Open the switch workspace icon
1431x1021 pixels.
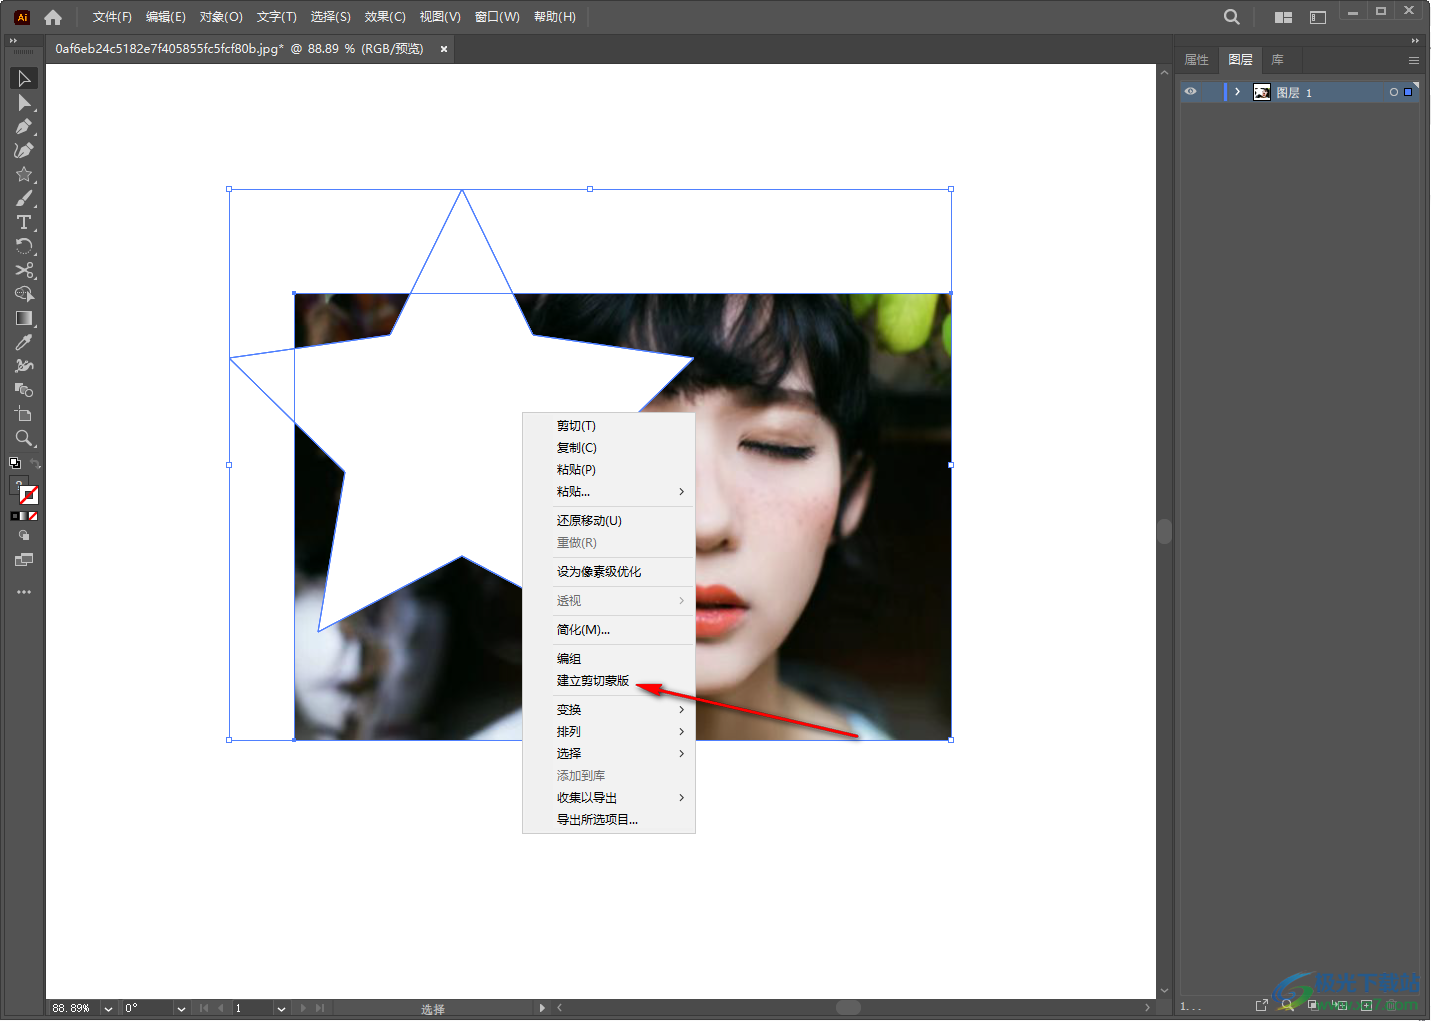click(x=1318, y=17)
